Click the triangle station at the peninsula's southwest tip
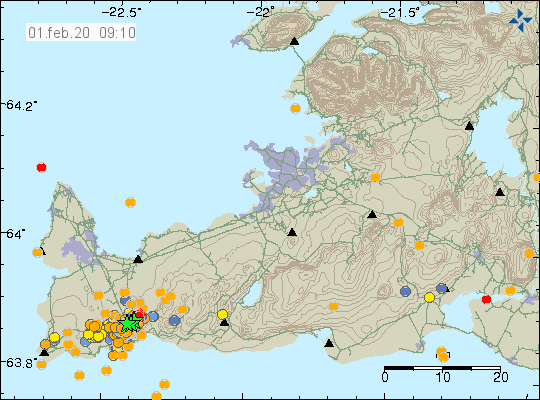 (x=44, y=352)
